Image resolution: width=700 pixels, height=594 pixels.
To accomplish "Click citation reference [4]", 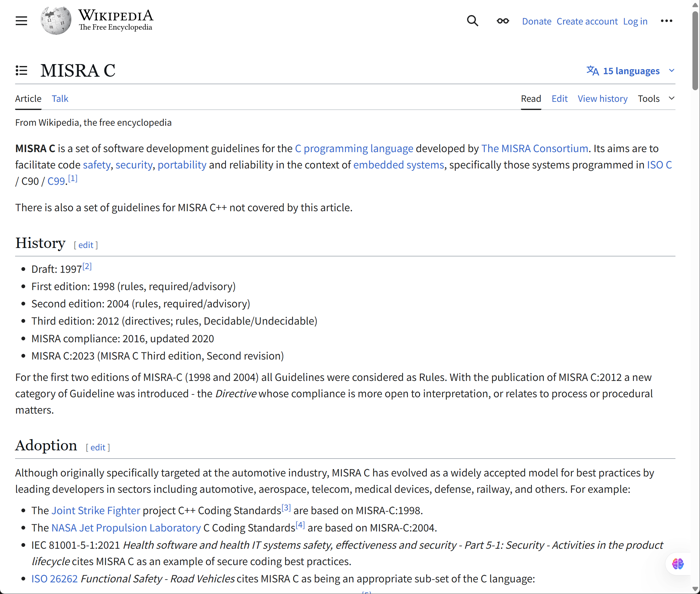I will click(x=300, y=525).
